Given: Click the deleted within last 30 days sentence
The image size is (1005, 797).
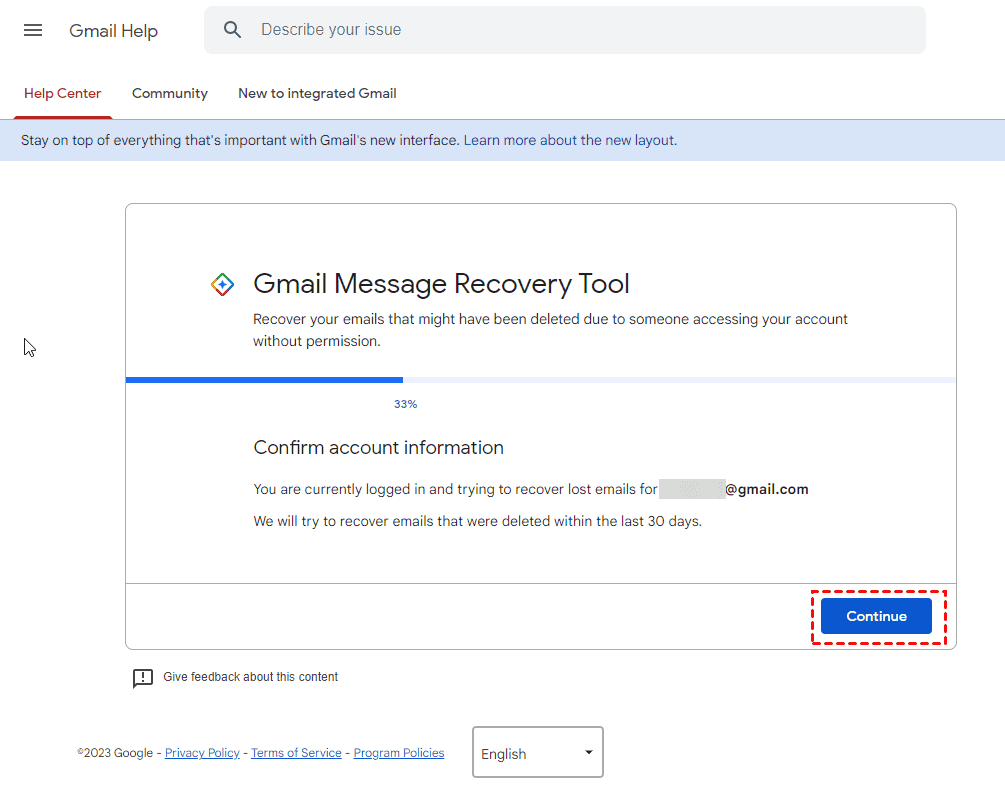Looking at the screenshot, I should tap(478, 521).
